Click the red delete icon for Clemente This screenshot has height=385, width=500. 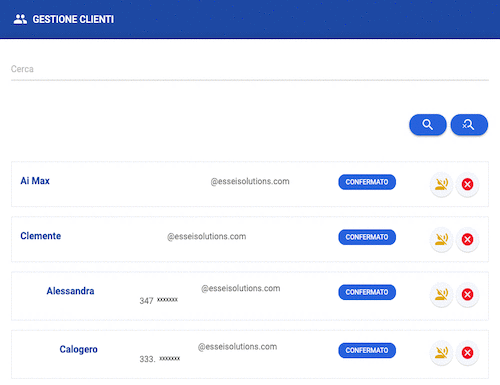tap(467, 239)
